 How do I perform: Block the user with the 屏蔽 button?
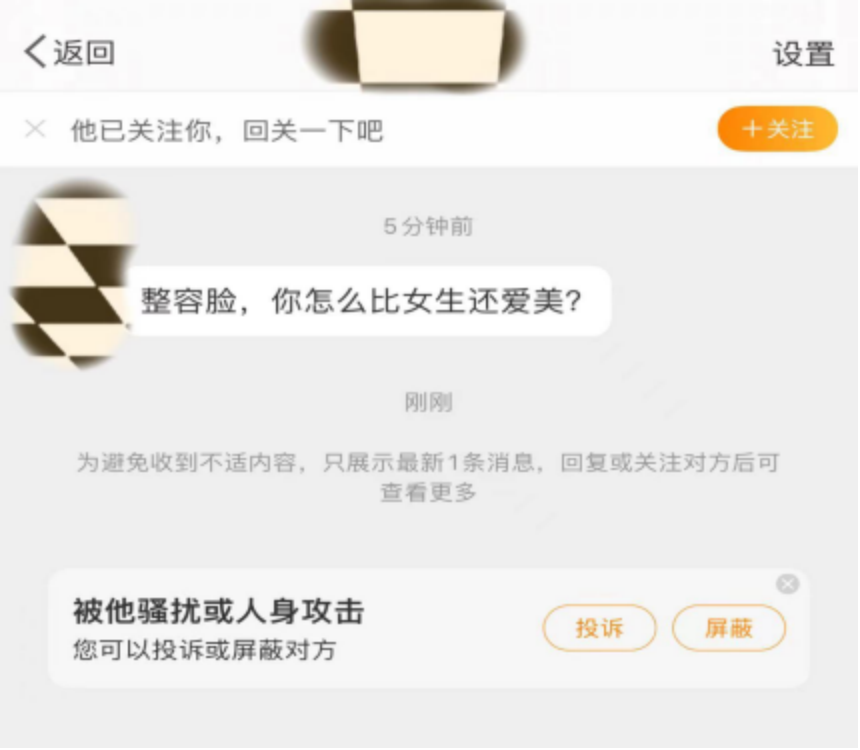click(x=728, y=629)
